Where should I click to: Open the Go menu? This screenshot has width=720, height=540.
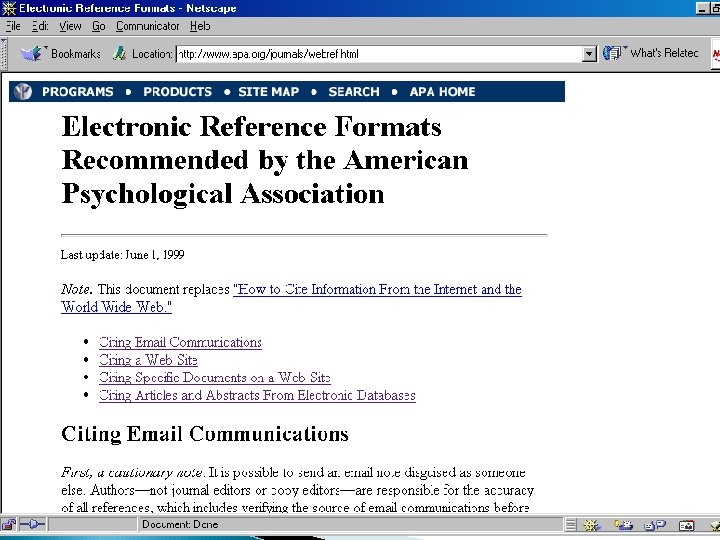(x=99, y=26)
